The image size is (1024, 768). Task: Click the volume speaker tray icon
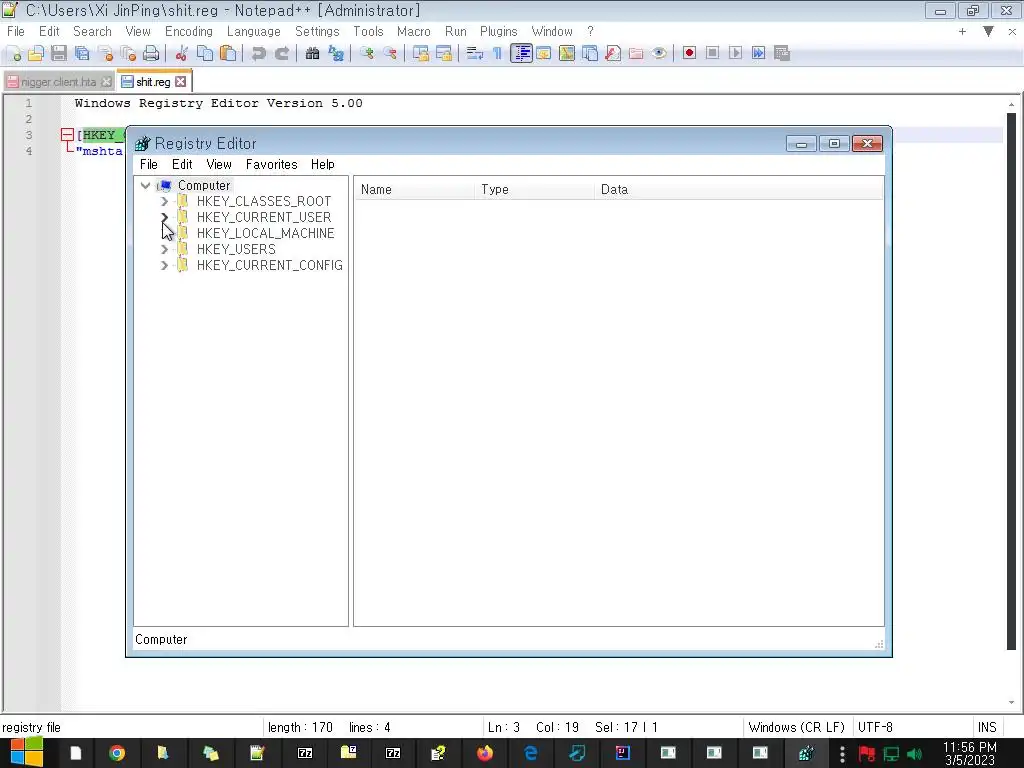coord(914,754)
